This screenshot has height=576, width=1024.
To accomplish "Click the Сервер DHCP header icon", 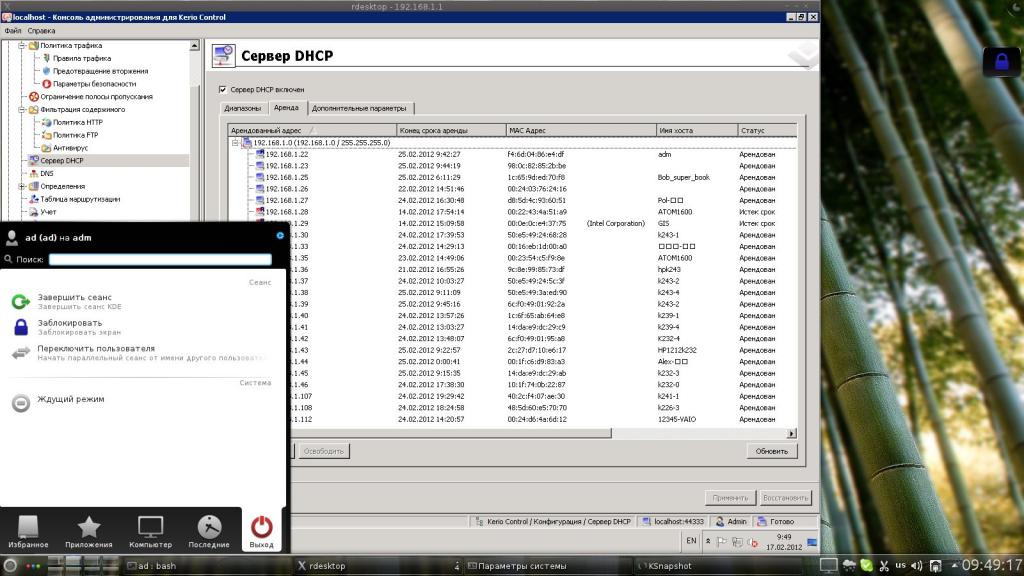I will pyautogui.click(x=223, y=56).
